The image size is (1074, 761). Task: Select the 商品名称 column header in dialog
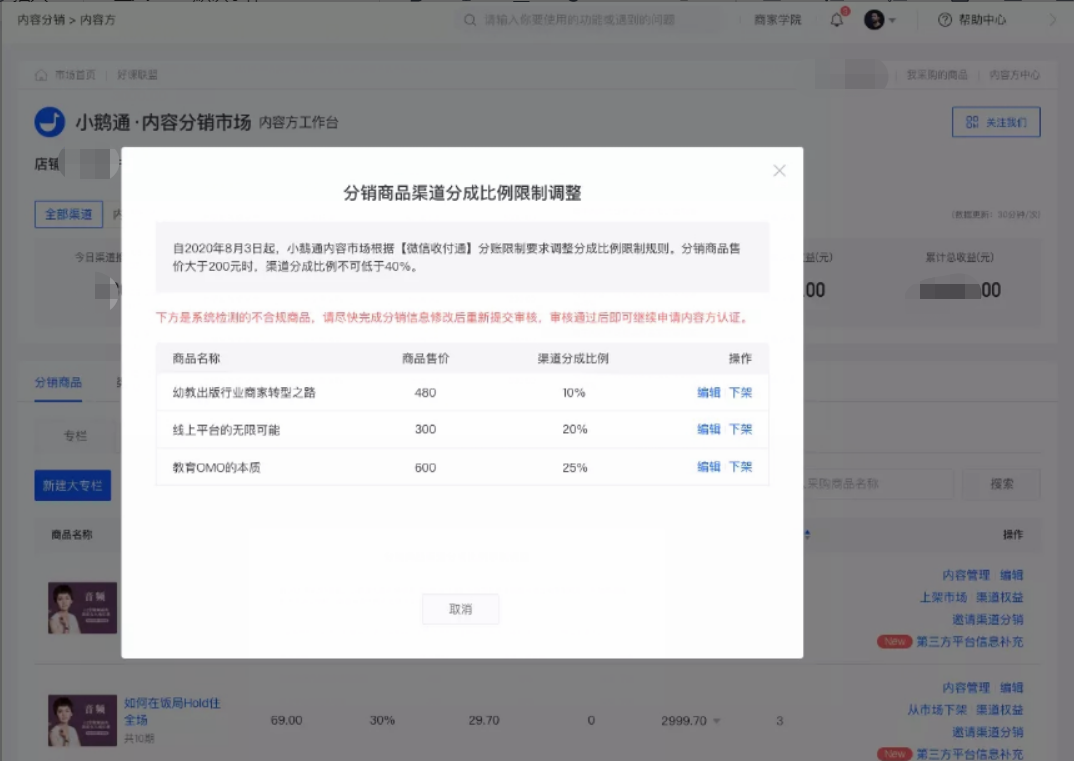(196, 358)
